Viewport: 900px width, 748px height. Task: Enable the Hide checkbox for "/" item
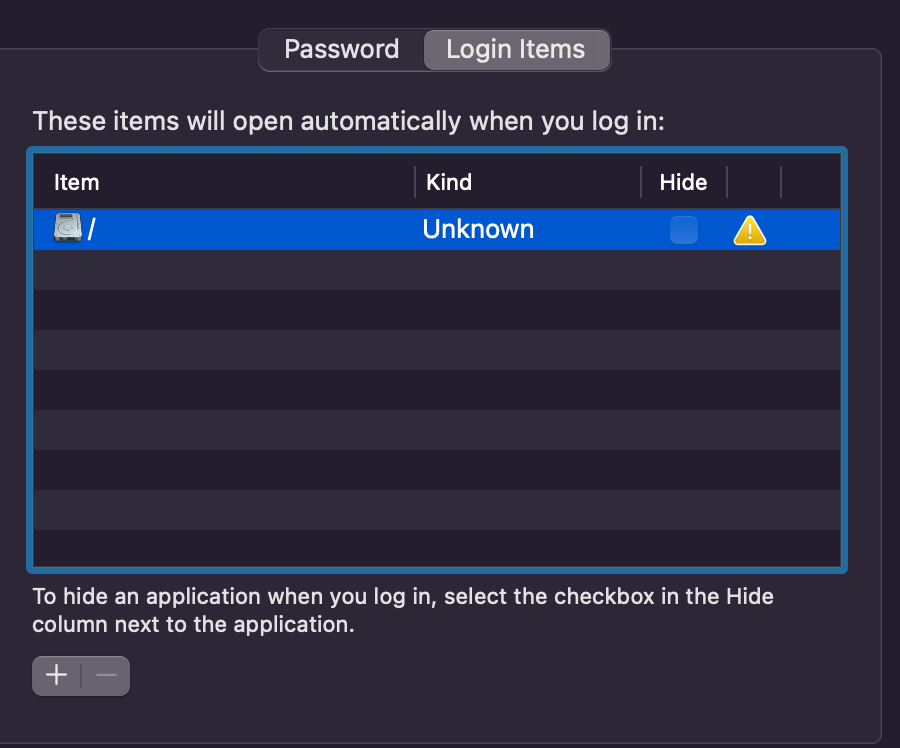click(684, 230)
